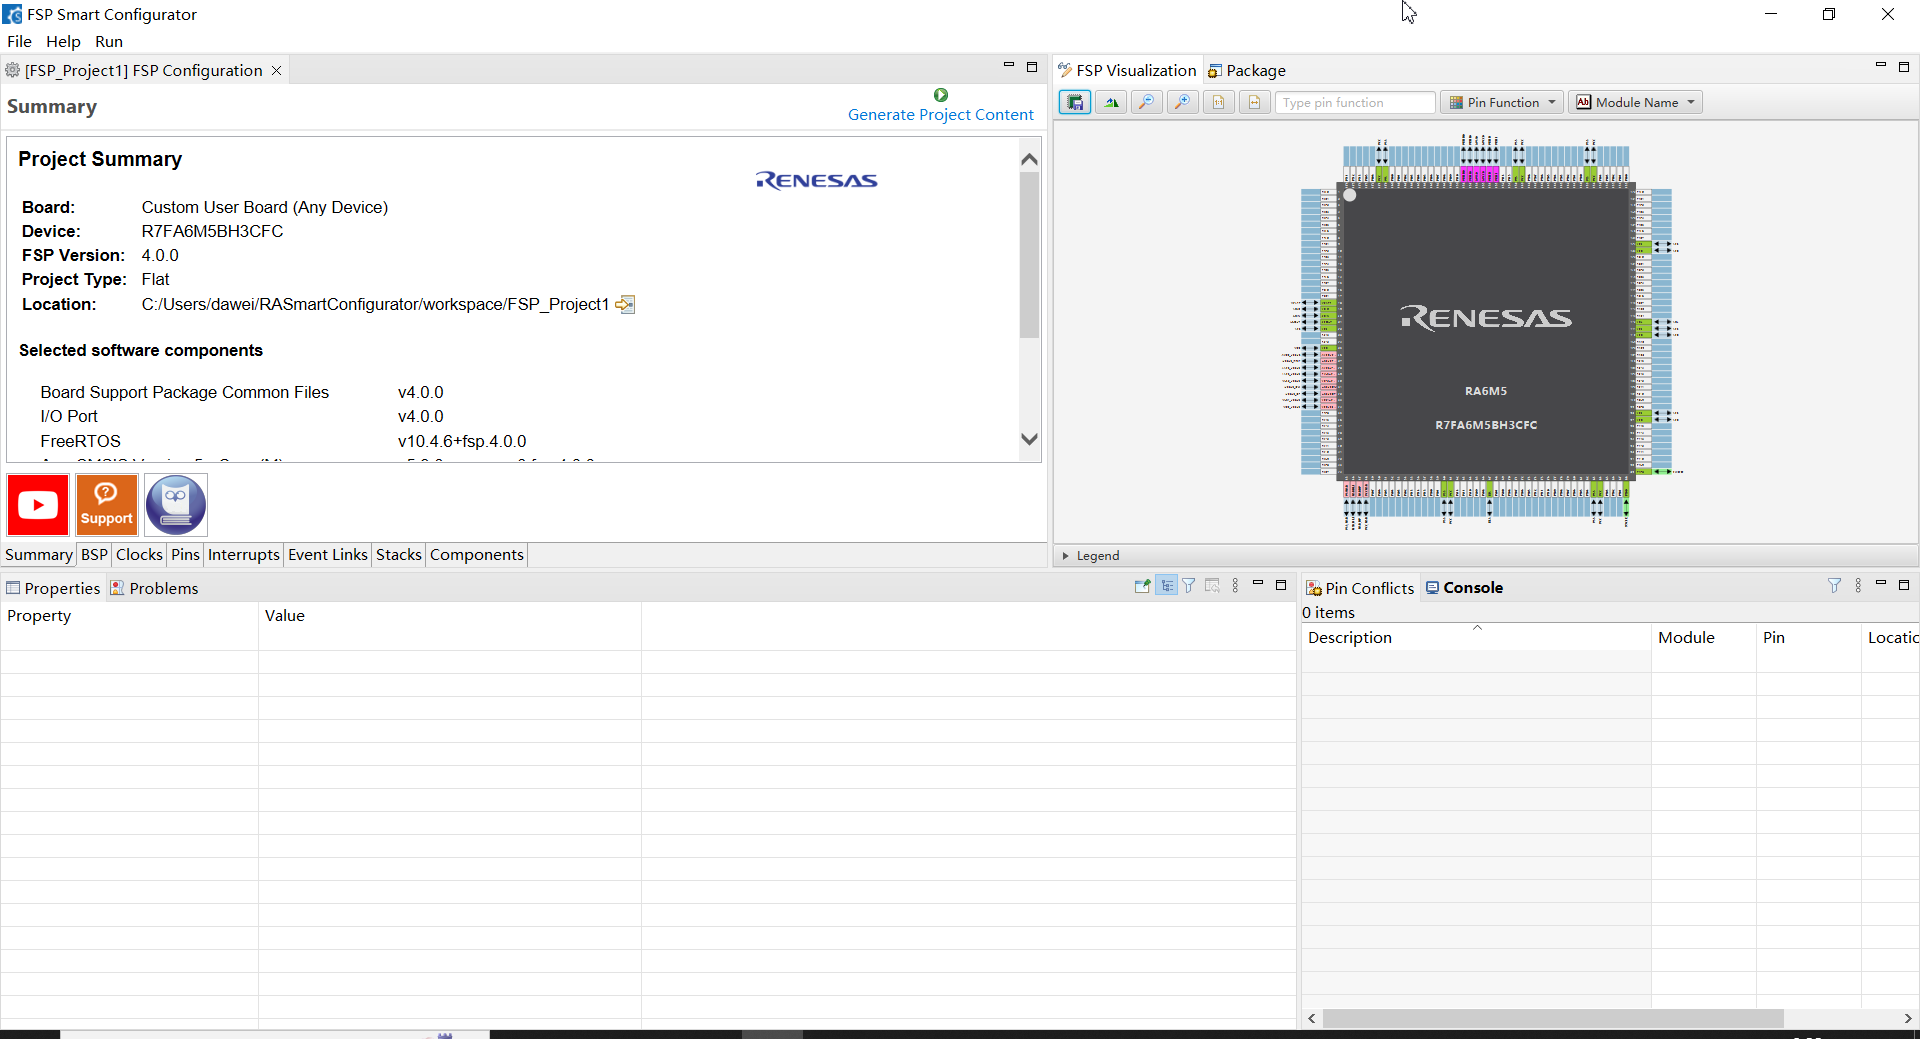
Task: Open project location folder icon
Action: [625, 304]
